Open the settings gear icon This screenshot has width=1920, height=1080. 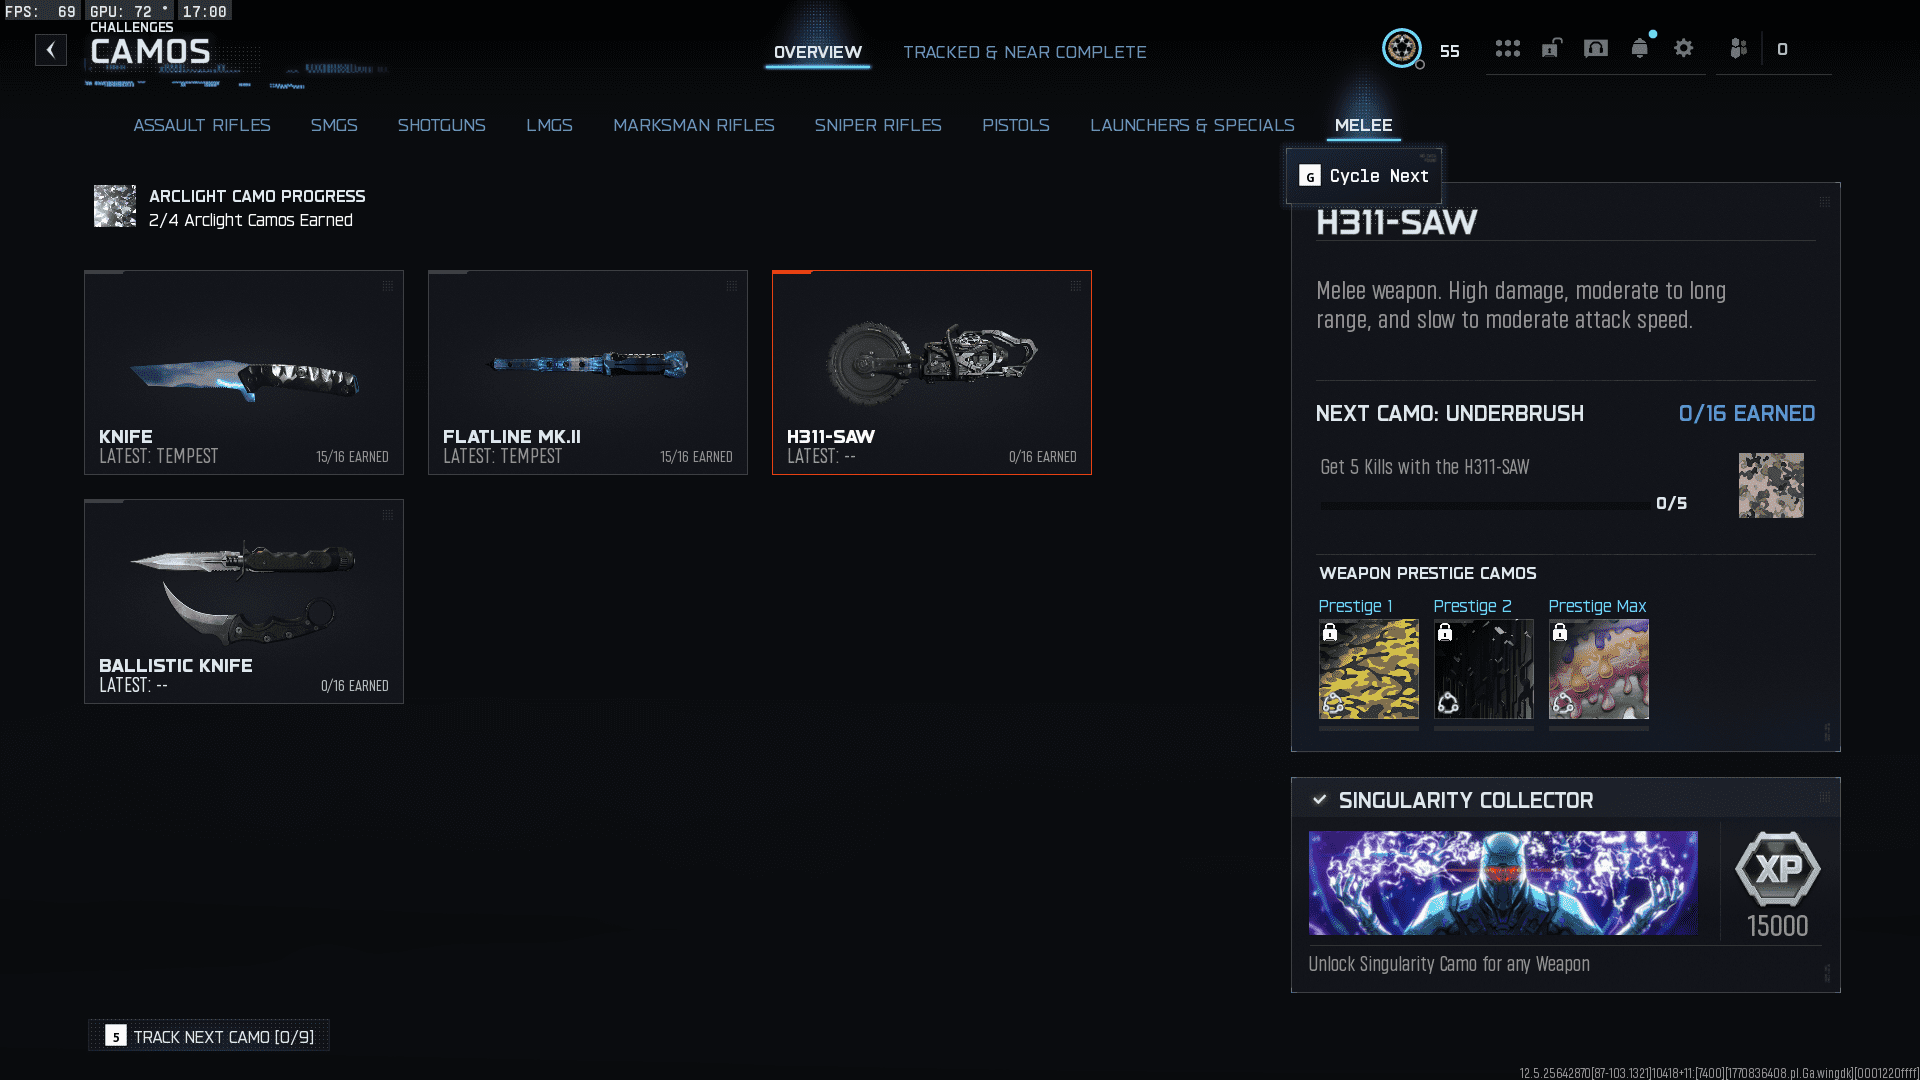coord(1684,48)
